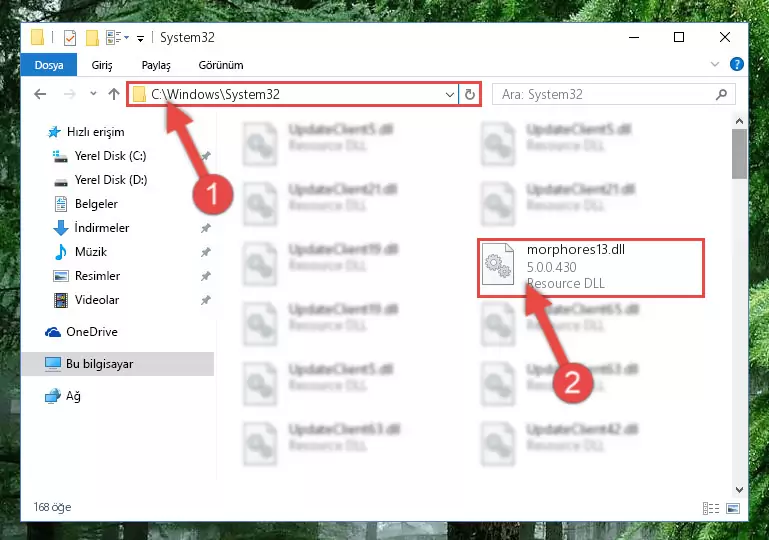
Task: Open the blue Help question mark icon
Action: [x=737, y=64]
